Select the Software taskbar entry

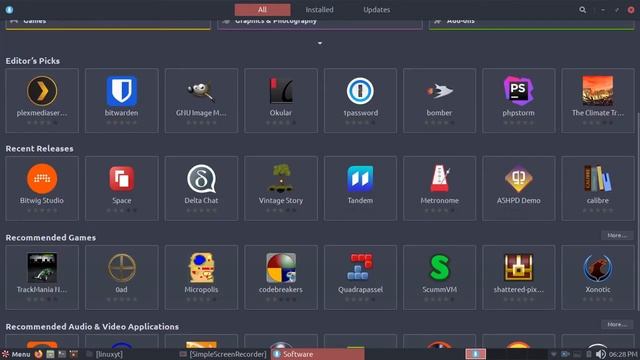coord(317,354)
